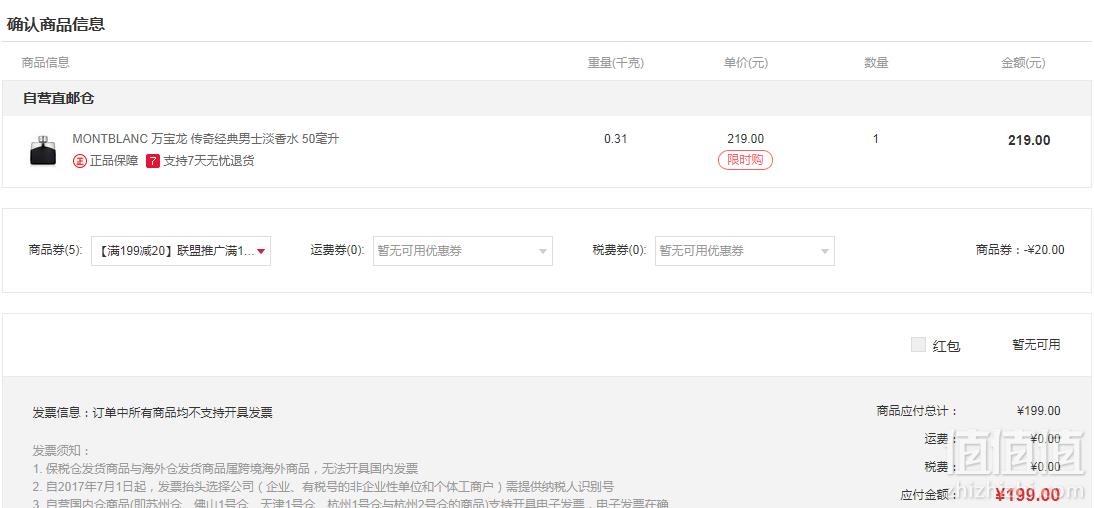Click the 商品信息 column header
Screen dimensions: 1094x508
45,63
